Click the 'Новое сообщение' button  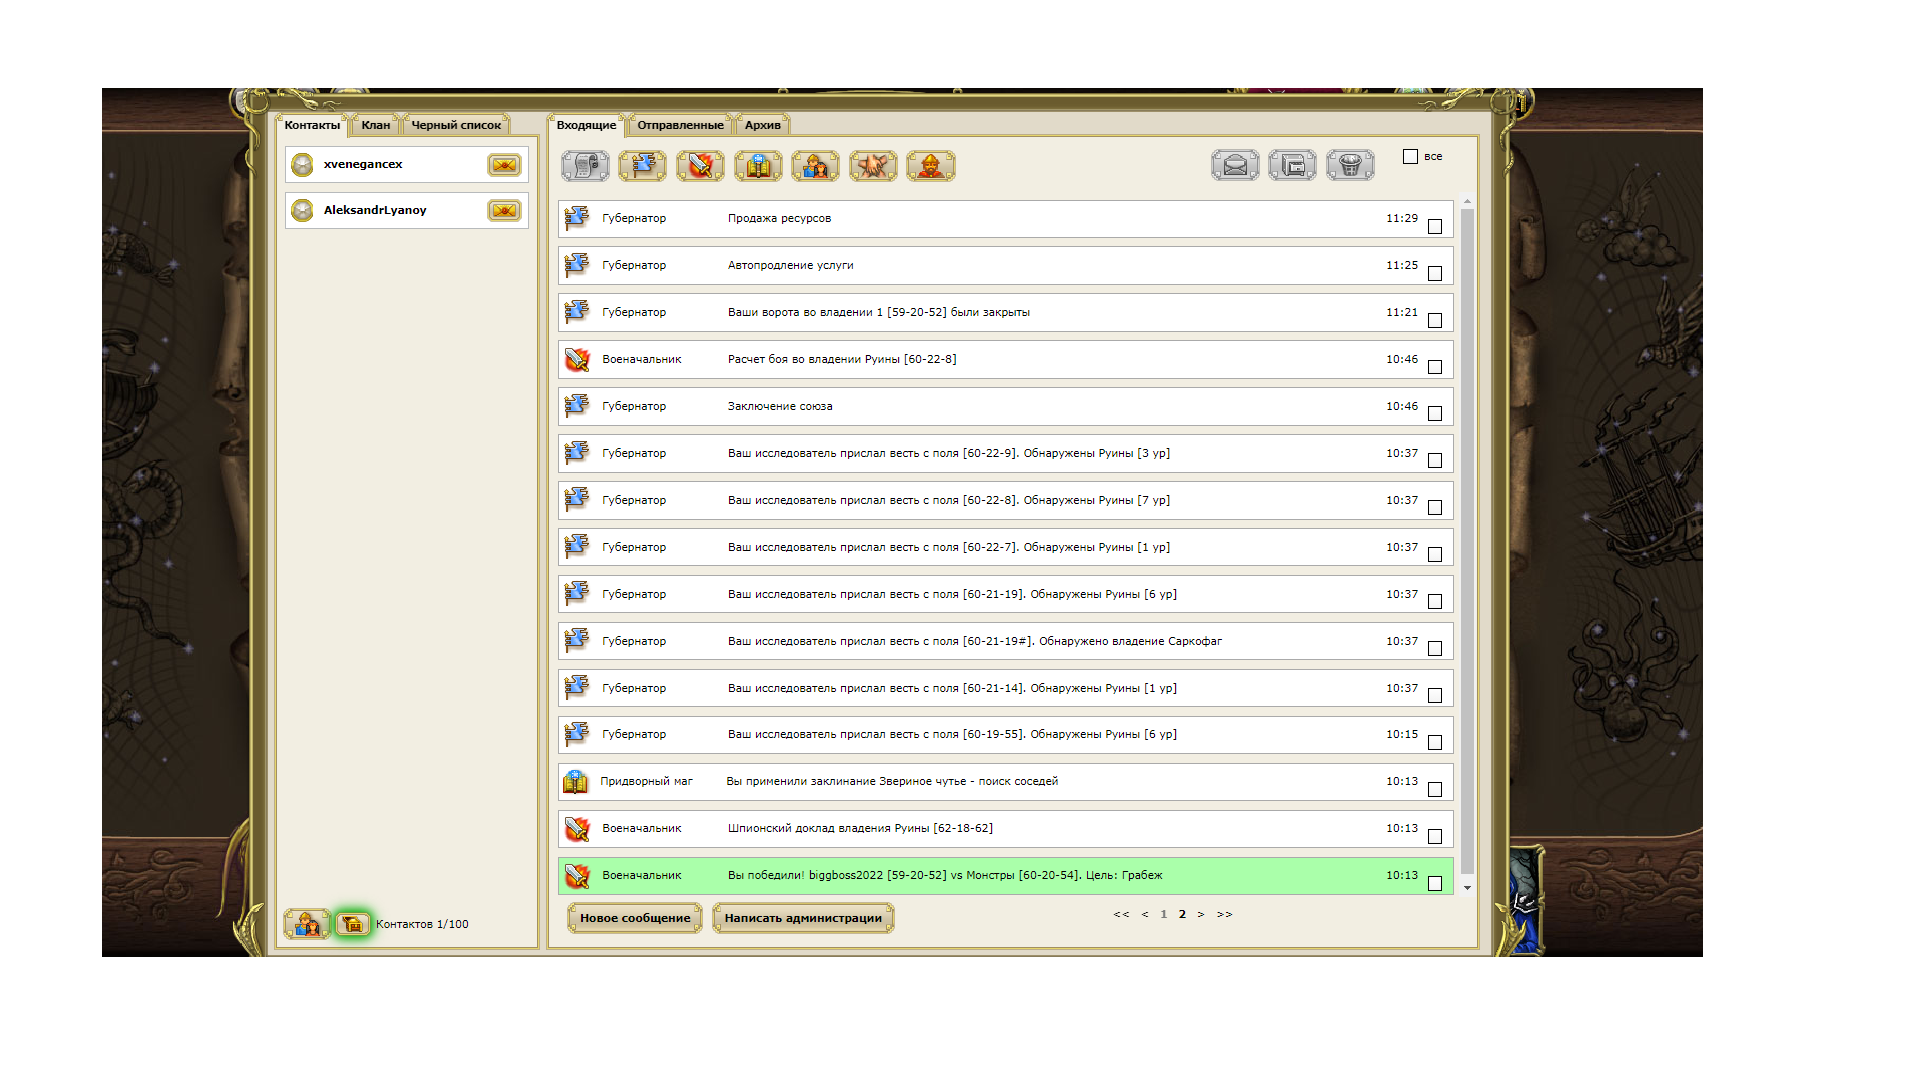635,918
